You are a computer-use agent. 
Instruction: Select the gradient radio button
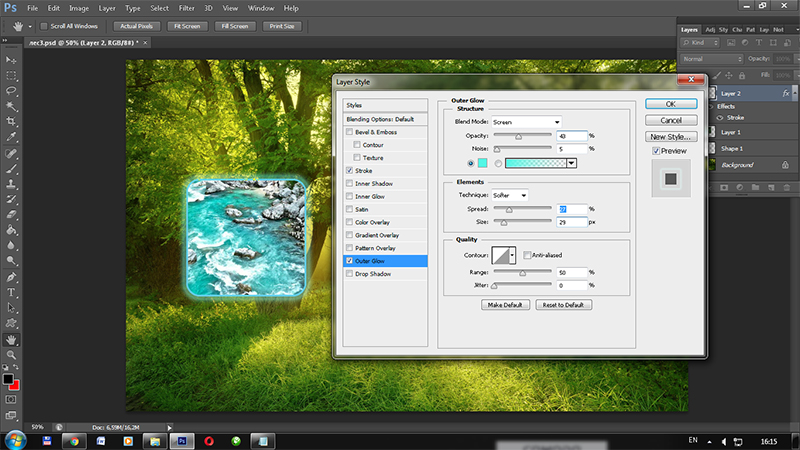click(498, 163)
